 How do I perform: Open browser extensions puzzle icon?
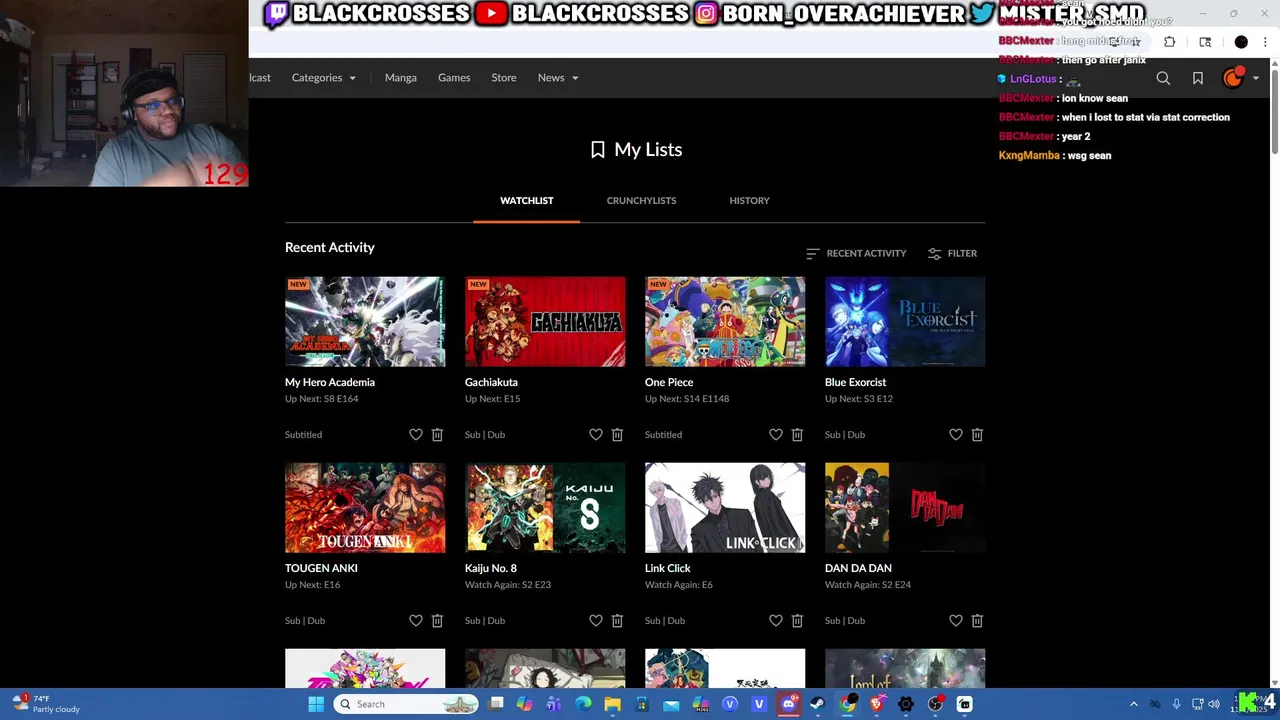[x=1169, y=42]
